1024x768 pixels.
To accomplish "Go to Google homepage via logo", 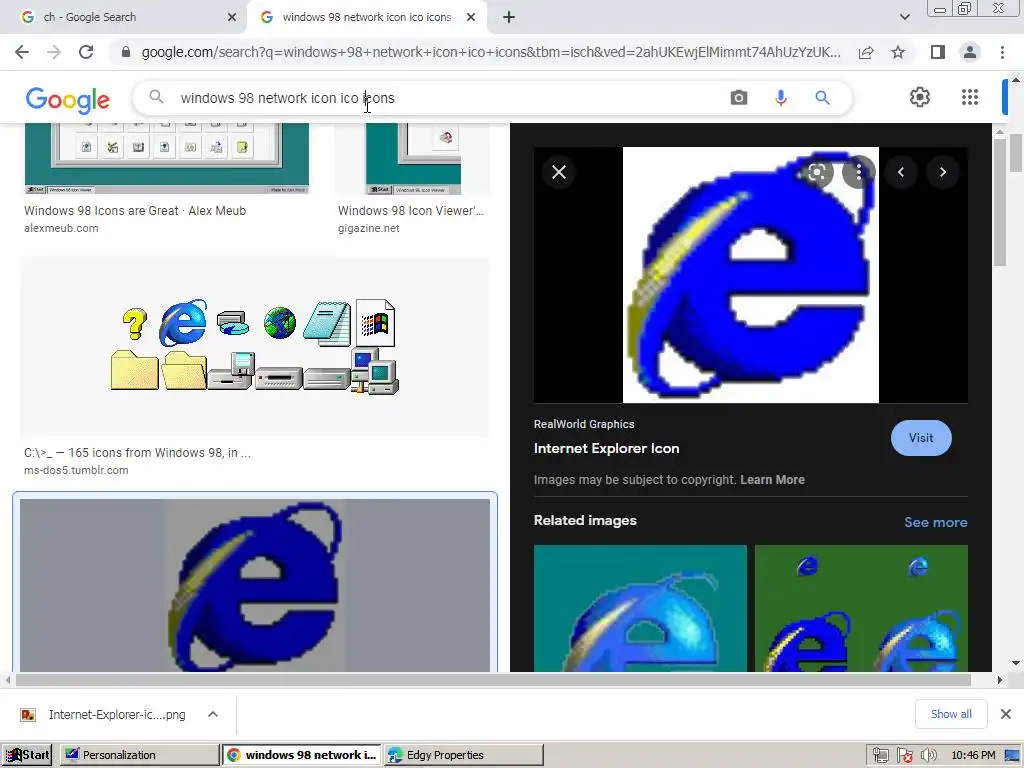I will click(68, 99).
